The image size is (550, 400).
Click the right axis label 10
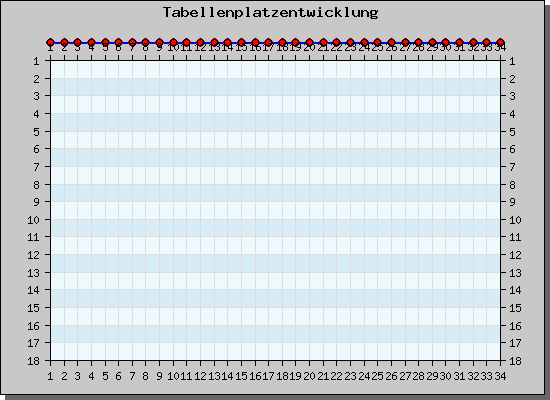point(515,220)
